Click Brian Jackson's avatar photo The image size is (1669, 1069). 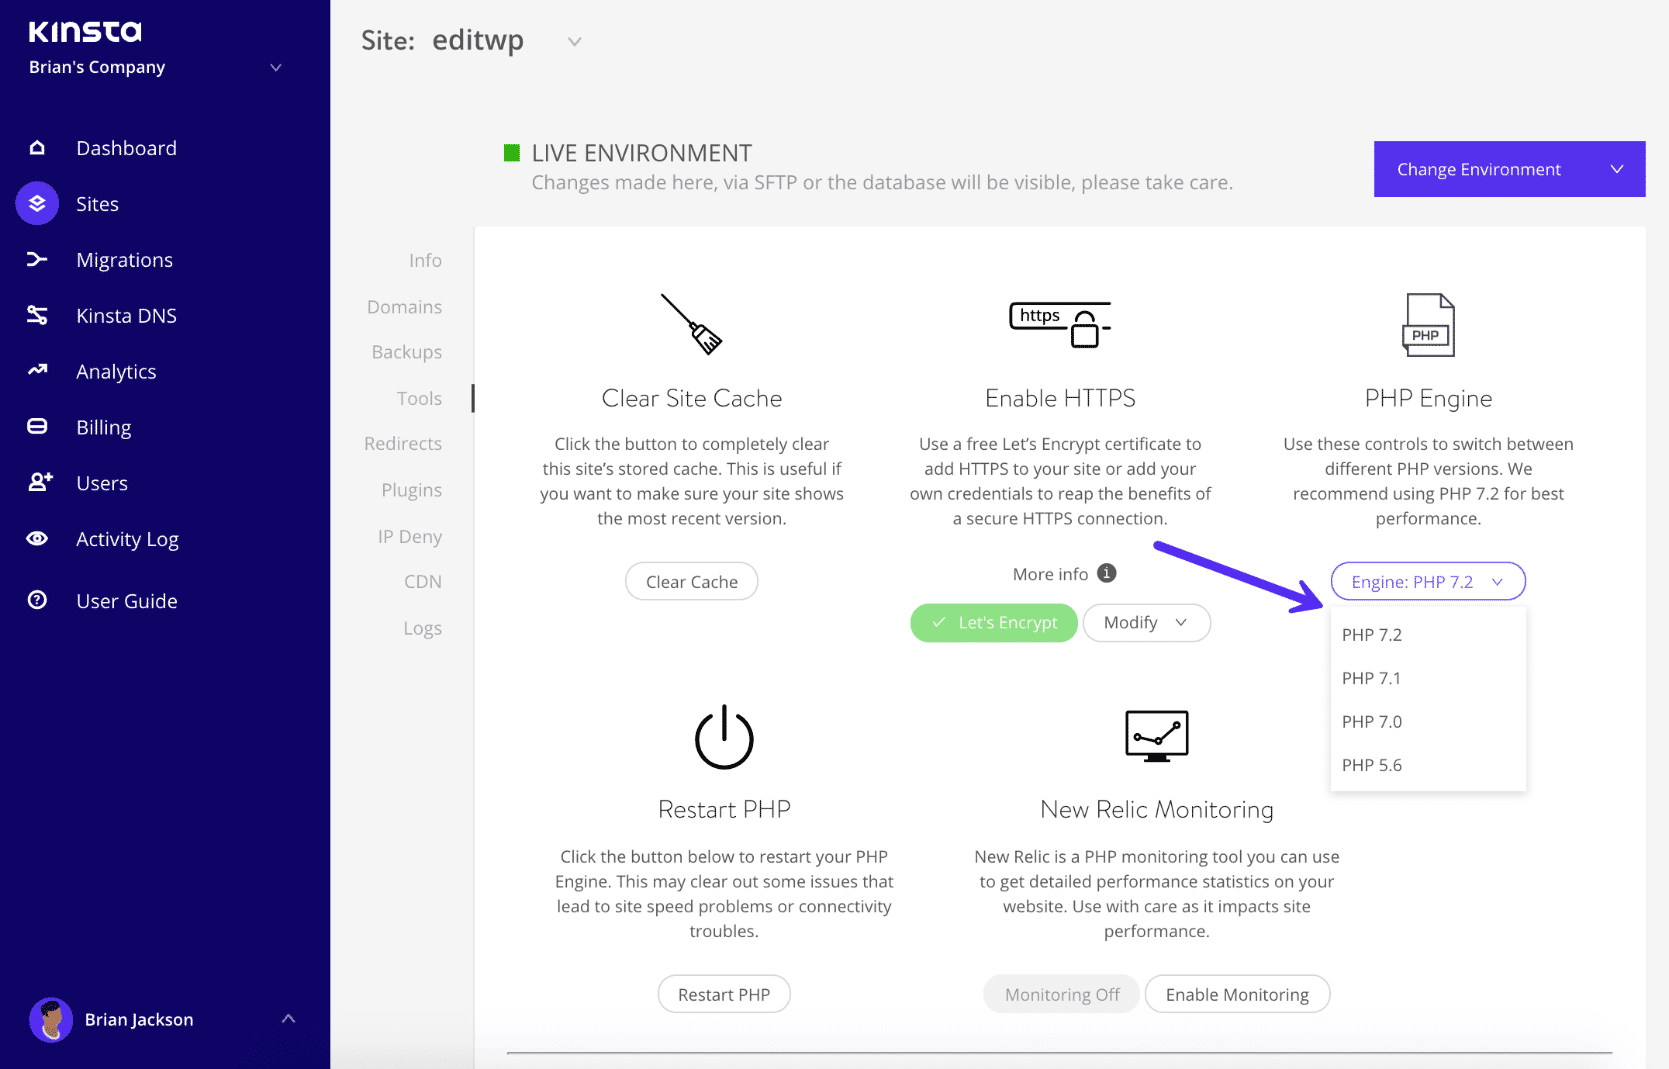tap(51, 1020)
